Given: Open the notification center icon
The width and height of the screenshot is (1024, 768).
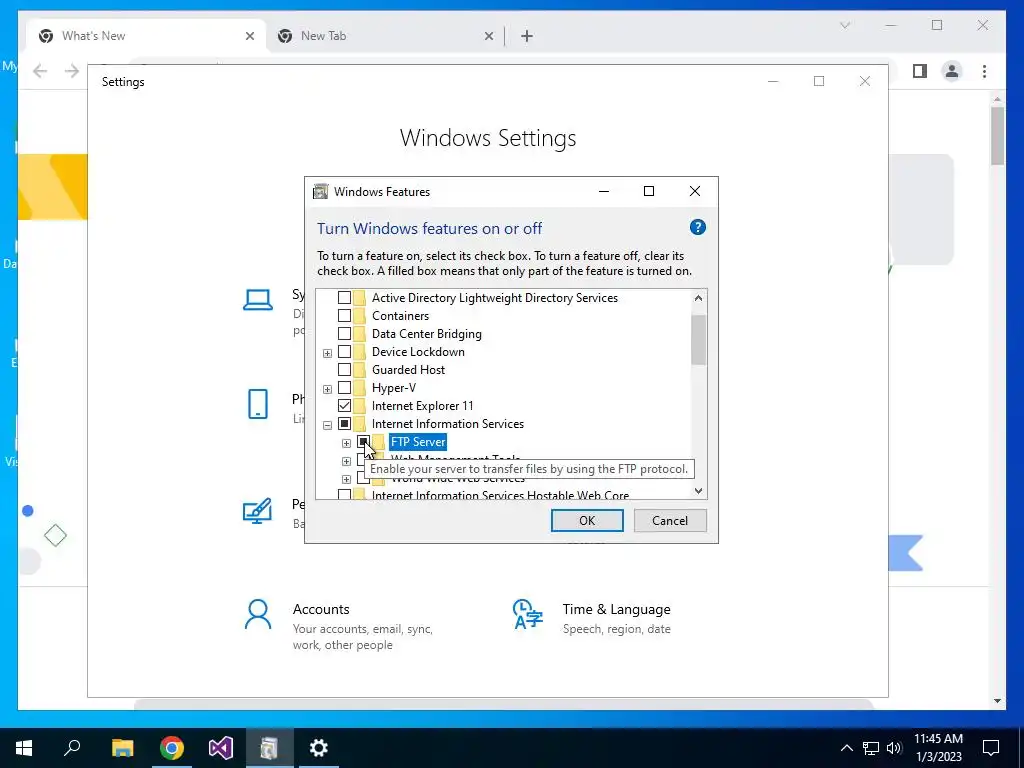Looking at the screenshot, I should (991, 748).
